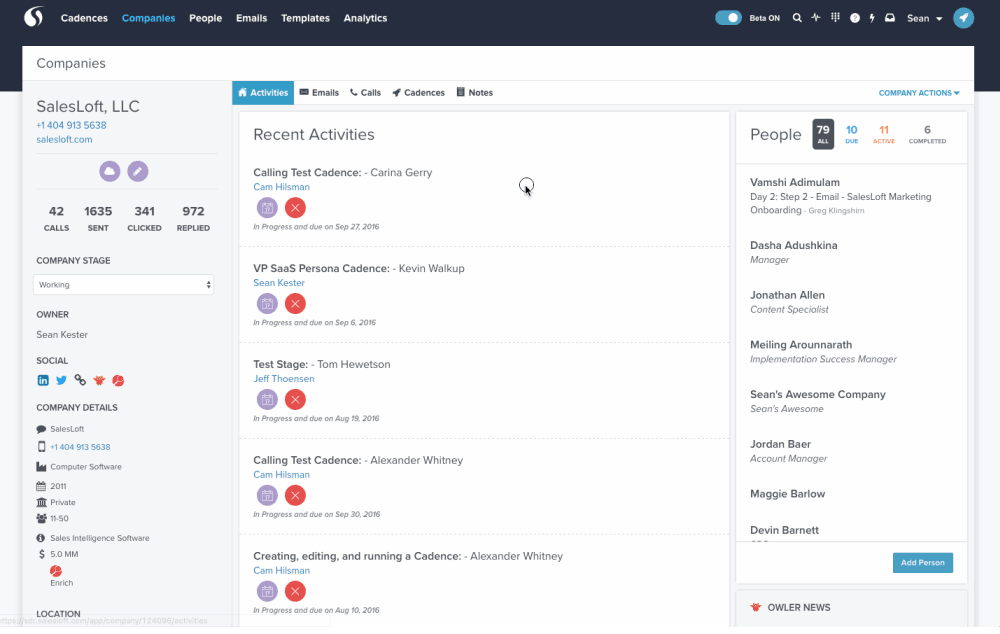The image size is (1000, 634).
Task: Open search with the magnifier icon
Action: (797, 18)
